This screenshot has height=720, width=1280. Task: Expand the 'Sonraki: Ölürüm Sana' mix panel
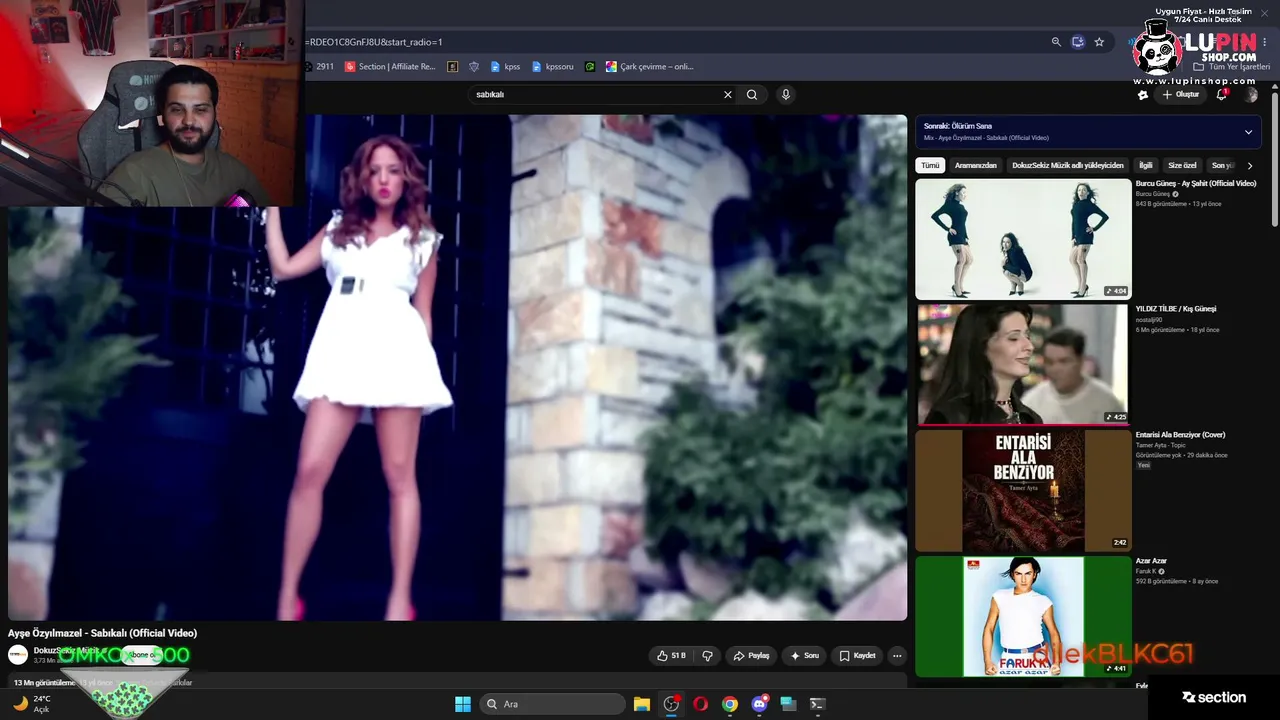(1248, 132)
